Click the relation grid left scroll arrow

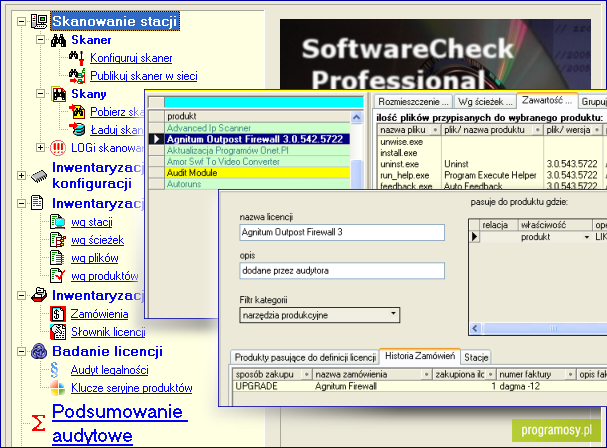[475, 329]
